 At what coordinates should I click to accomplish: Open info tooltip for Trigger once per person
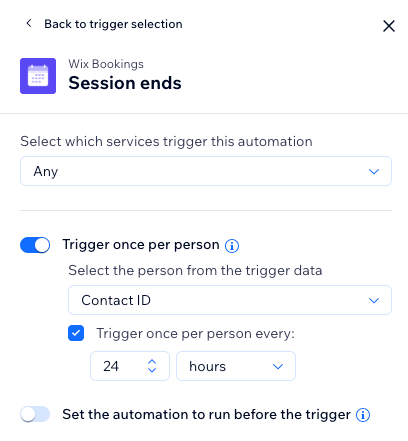[232, 246]
